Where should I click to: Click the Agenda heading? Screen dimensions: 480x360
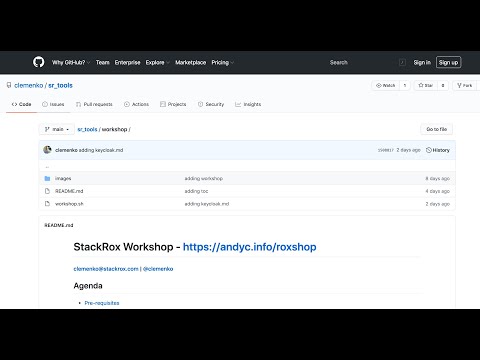tap(88, 286)
